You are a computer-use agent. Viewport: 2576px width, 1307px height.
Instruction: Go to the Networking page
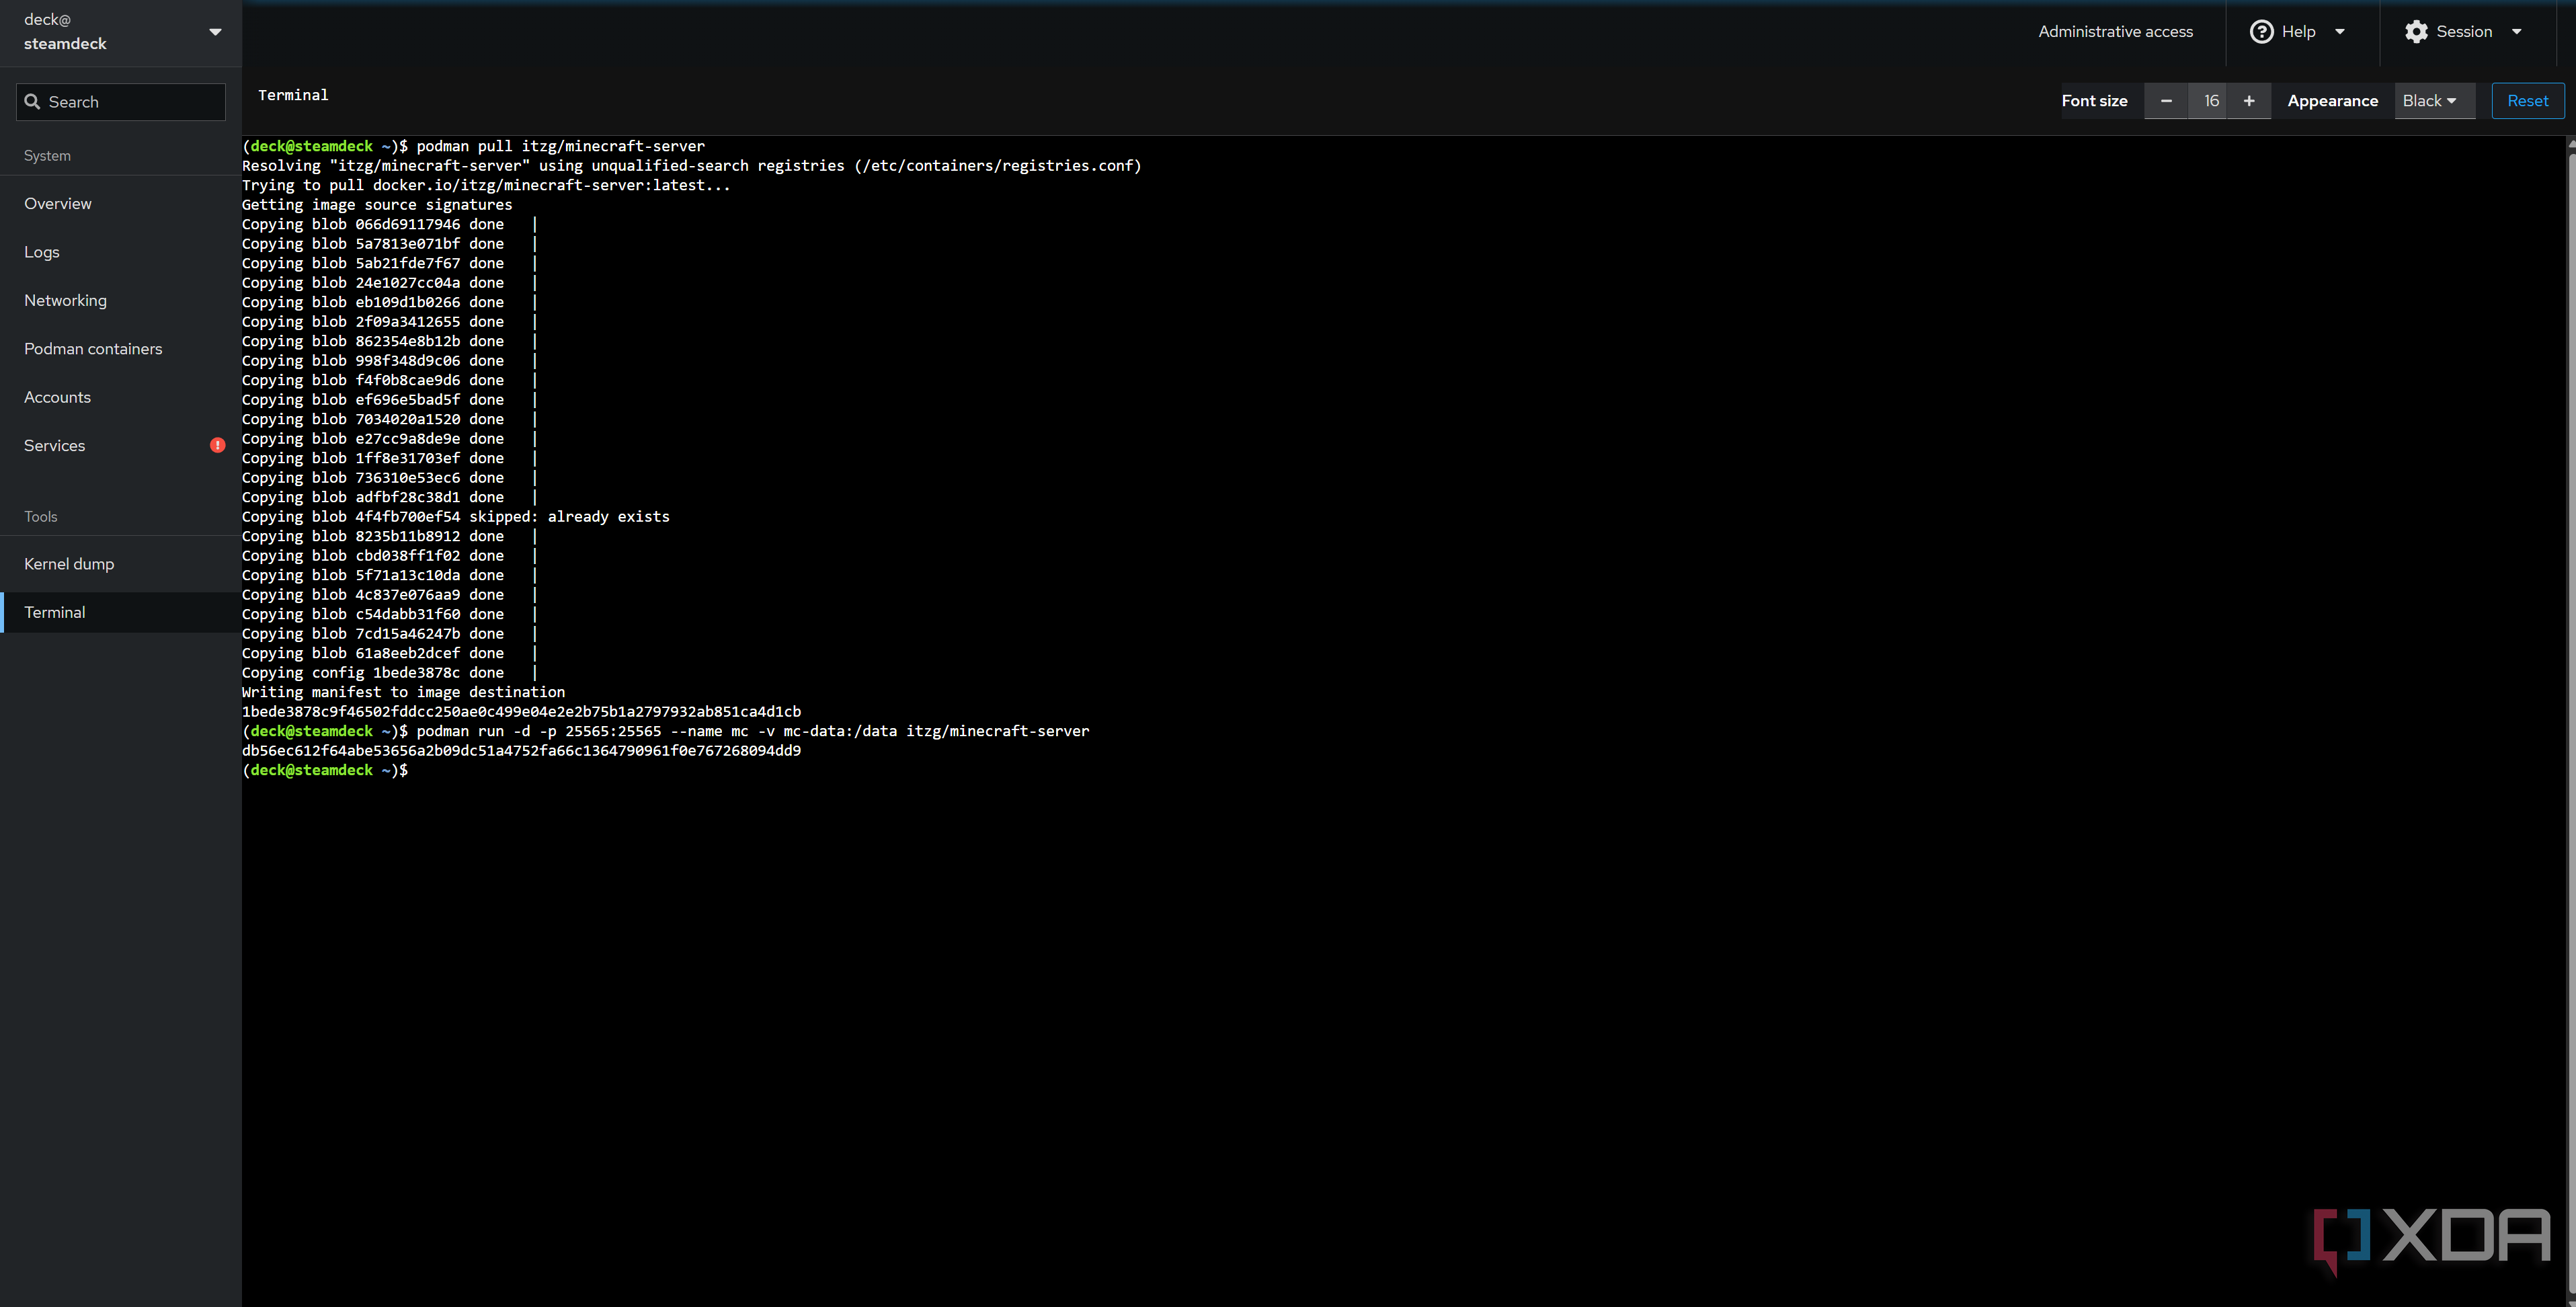121,301
